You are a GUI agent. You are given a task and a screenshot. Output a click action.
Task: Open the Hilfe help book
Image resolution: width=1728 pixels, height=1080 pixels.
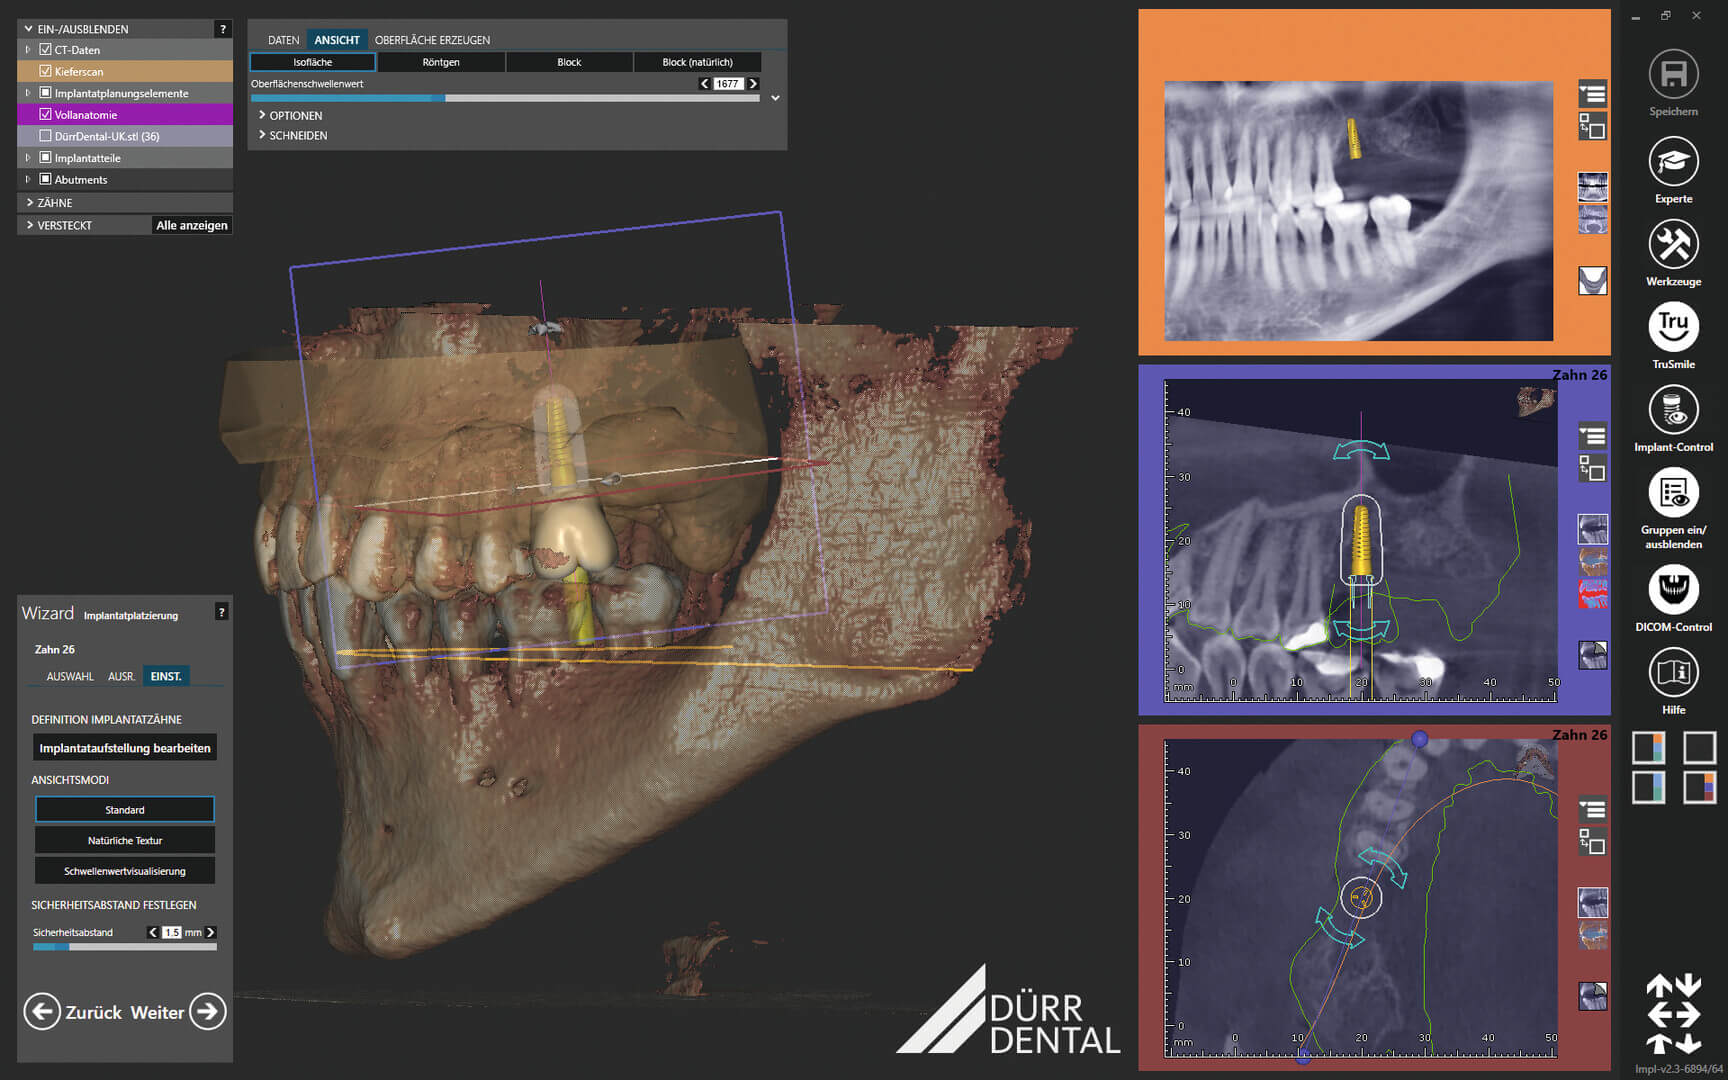click(x=1673, y=673)
